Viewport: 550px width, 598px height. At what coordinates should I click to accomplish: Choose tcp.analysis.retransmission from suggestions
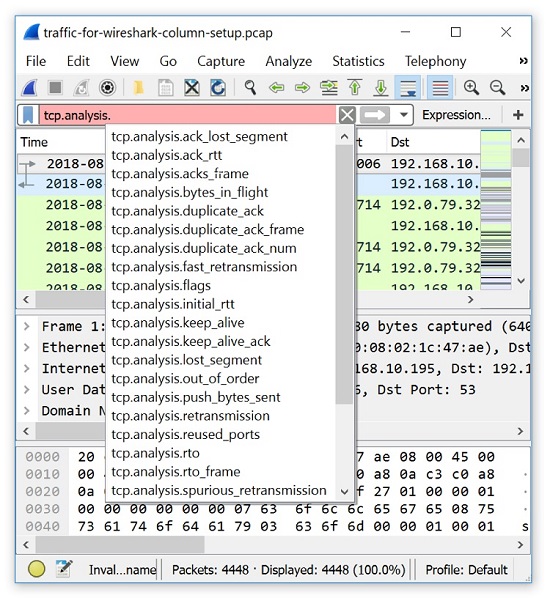click(x=190, y=416)
